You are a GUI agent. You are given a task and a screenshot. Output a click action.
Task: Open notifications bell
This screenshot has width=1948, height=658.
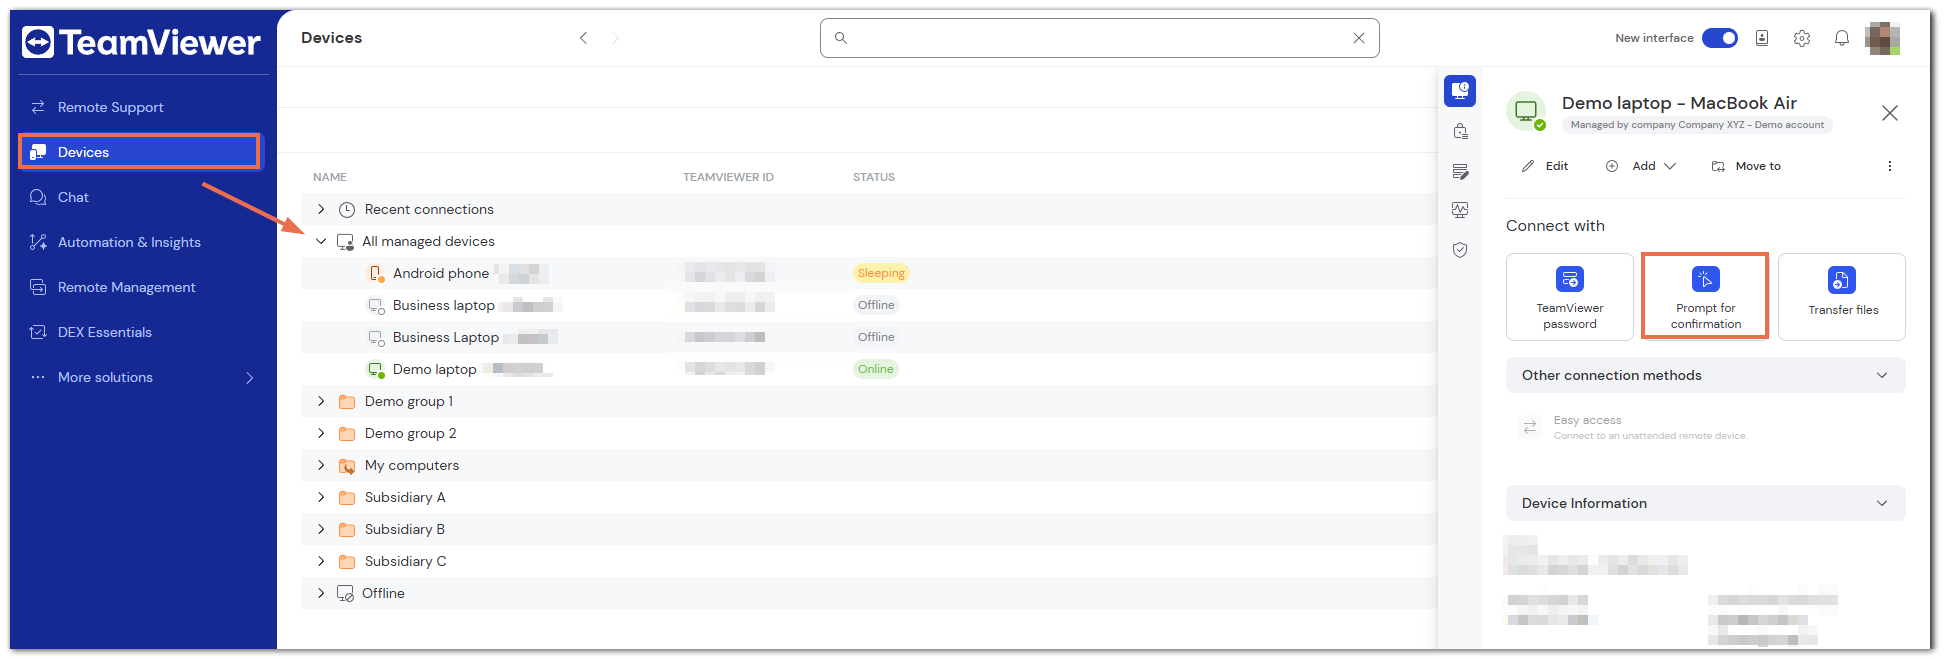tap(1842, 38)
